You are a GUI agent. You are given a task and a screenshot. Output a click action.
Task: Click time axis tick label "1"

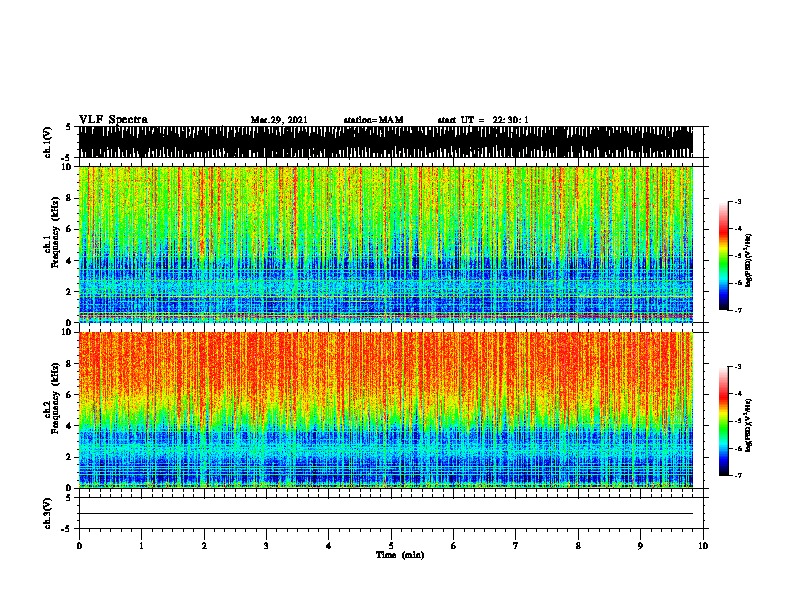[141, 546]
